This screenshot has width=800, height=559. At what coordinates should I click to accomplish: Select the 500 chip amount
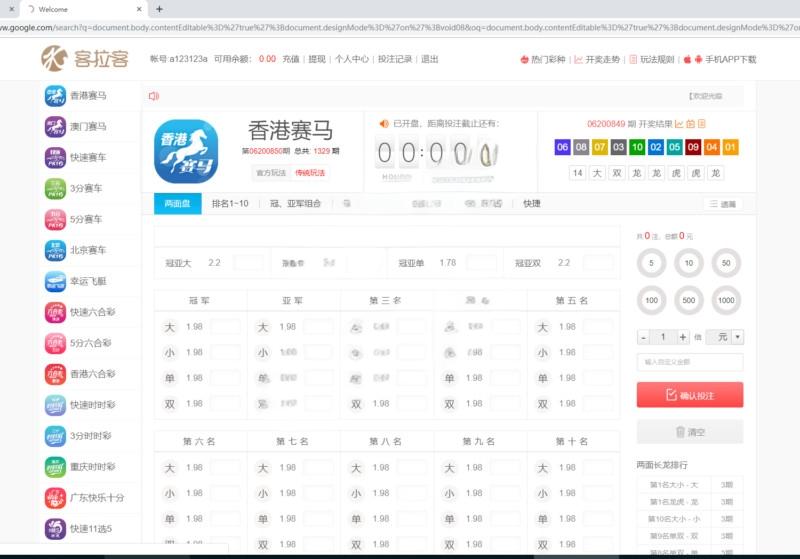[689, 301]
